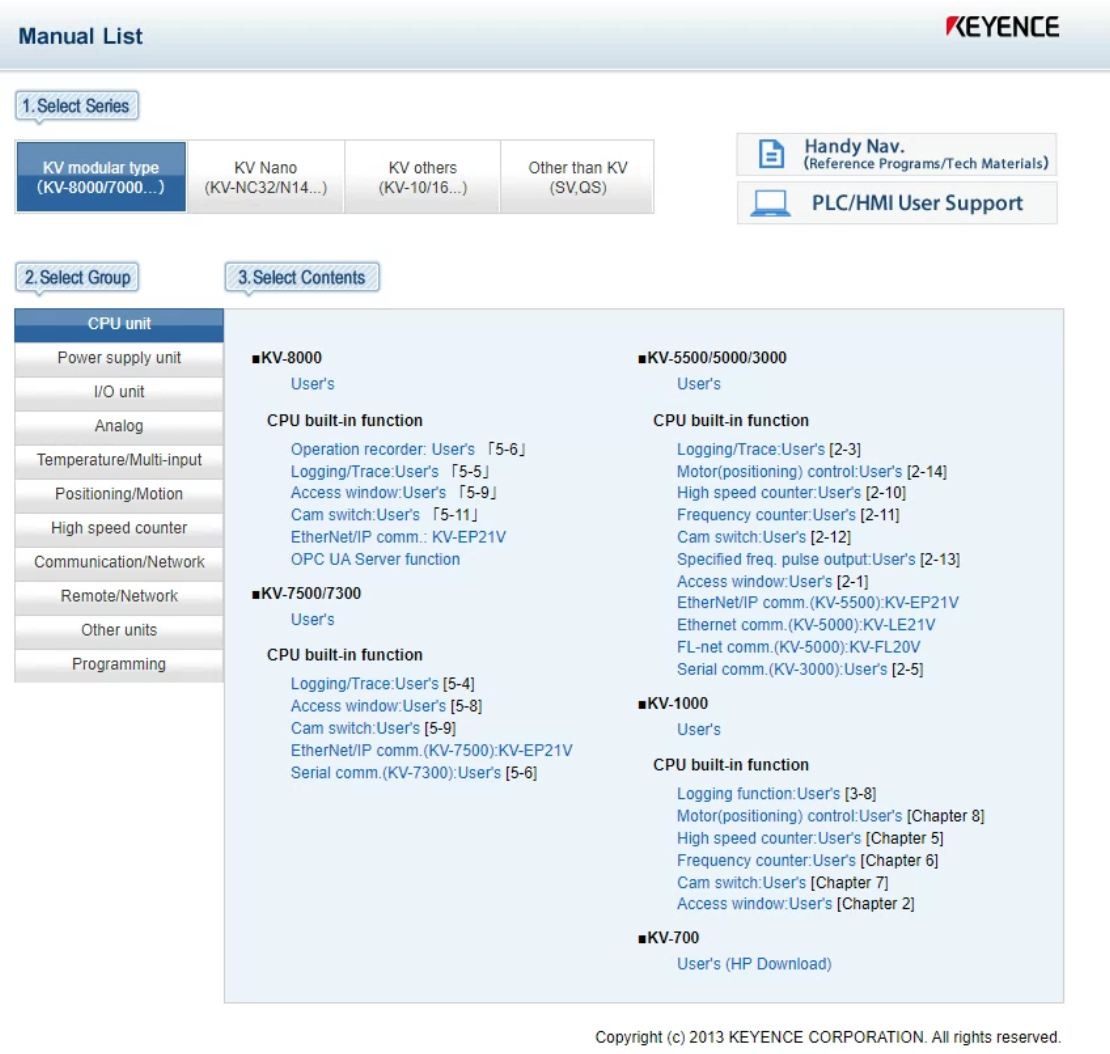
Task: Open Operation recorder: User's link
Action: 382,449
